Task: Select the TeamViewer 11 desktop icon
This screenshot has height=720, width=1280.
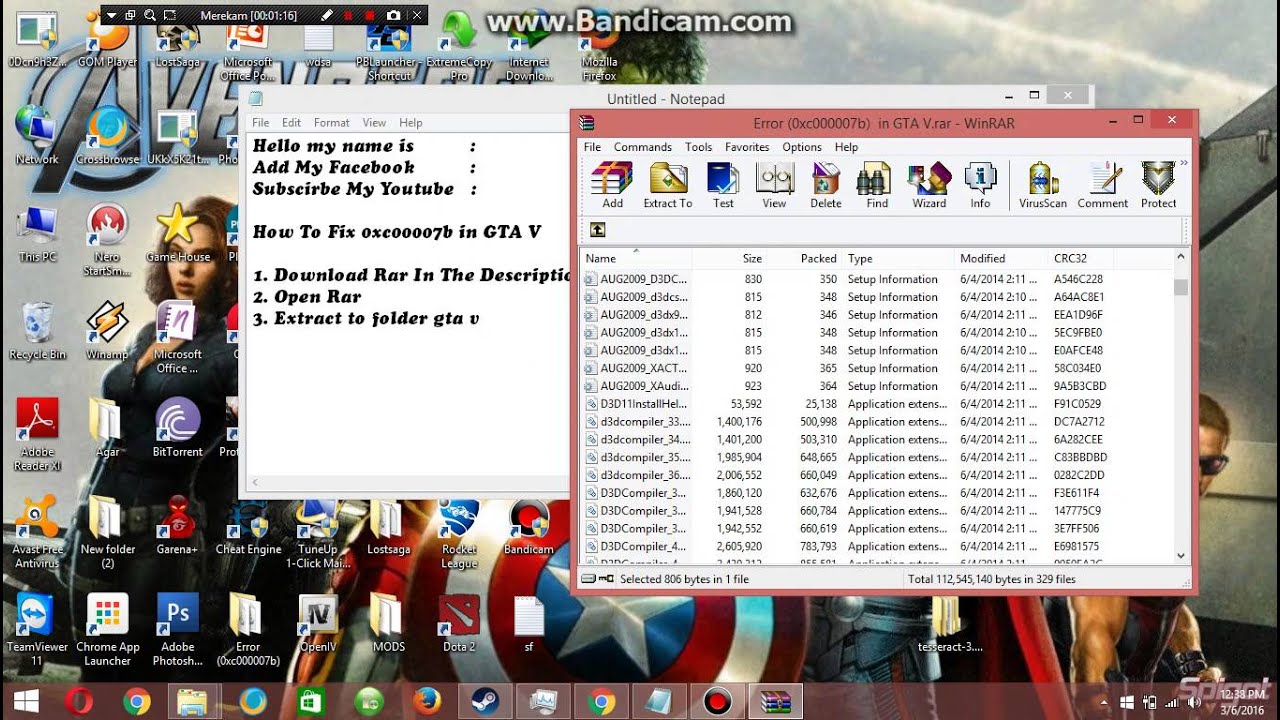Action: coord(37,630)
